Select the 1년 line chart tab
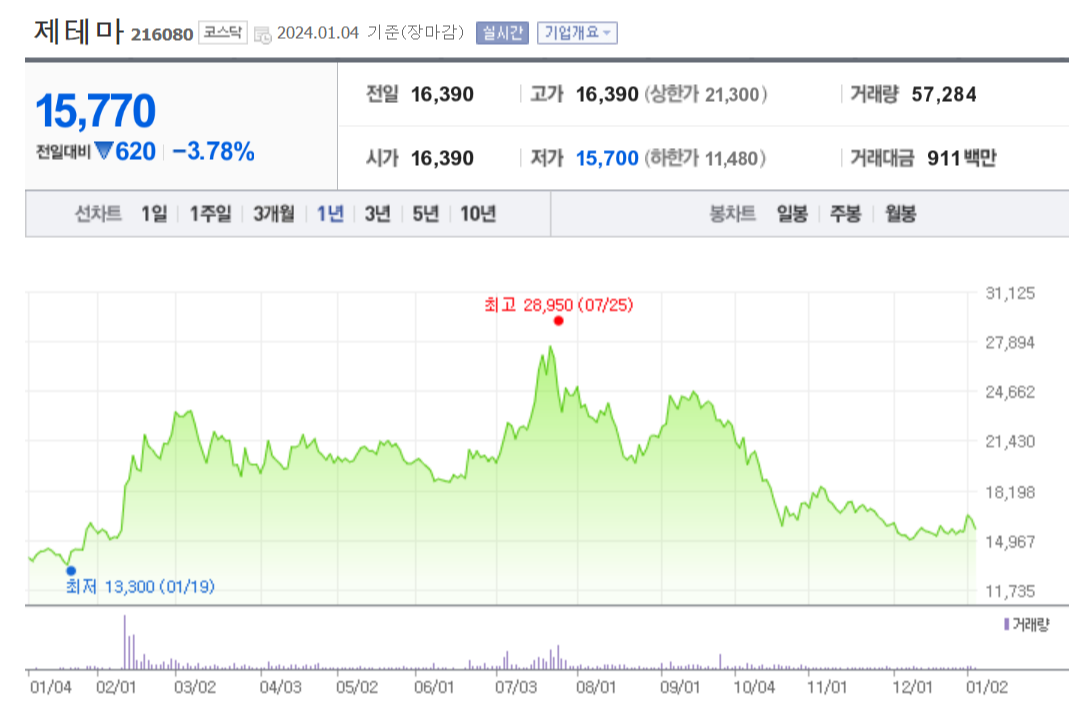 (x=331, y=214)
